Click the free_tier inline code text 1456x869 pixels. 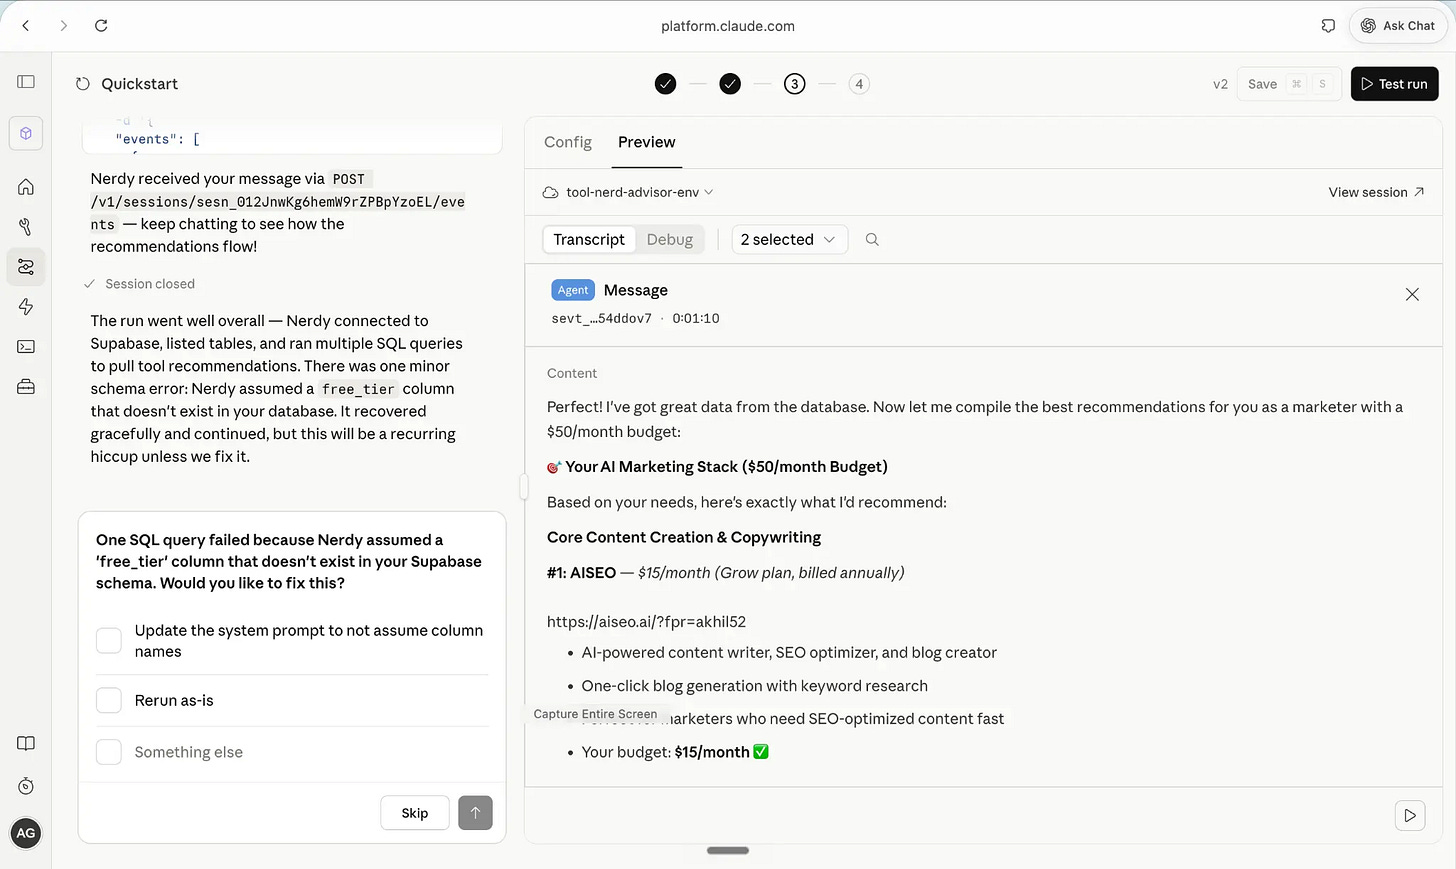pos(358,389)
